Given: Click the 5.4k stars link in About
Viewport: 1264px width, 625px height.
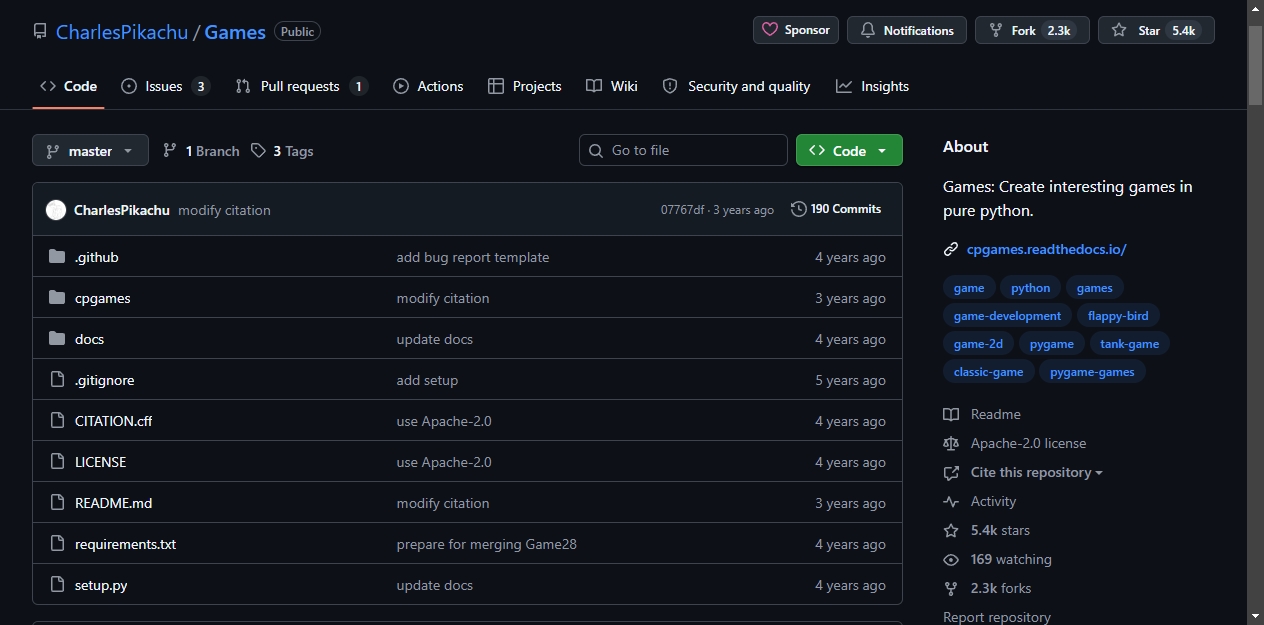Looking at the screenshot, I should [1000, 530].
